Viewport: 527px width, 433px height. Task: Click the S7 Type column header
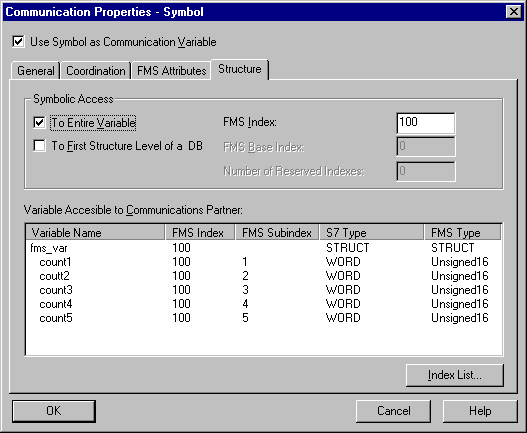pyautogui.click(x=372, y=233)
